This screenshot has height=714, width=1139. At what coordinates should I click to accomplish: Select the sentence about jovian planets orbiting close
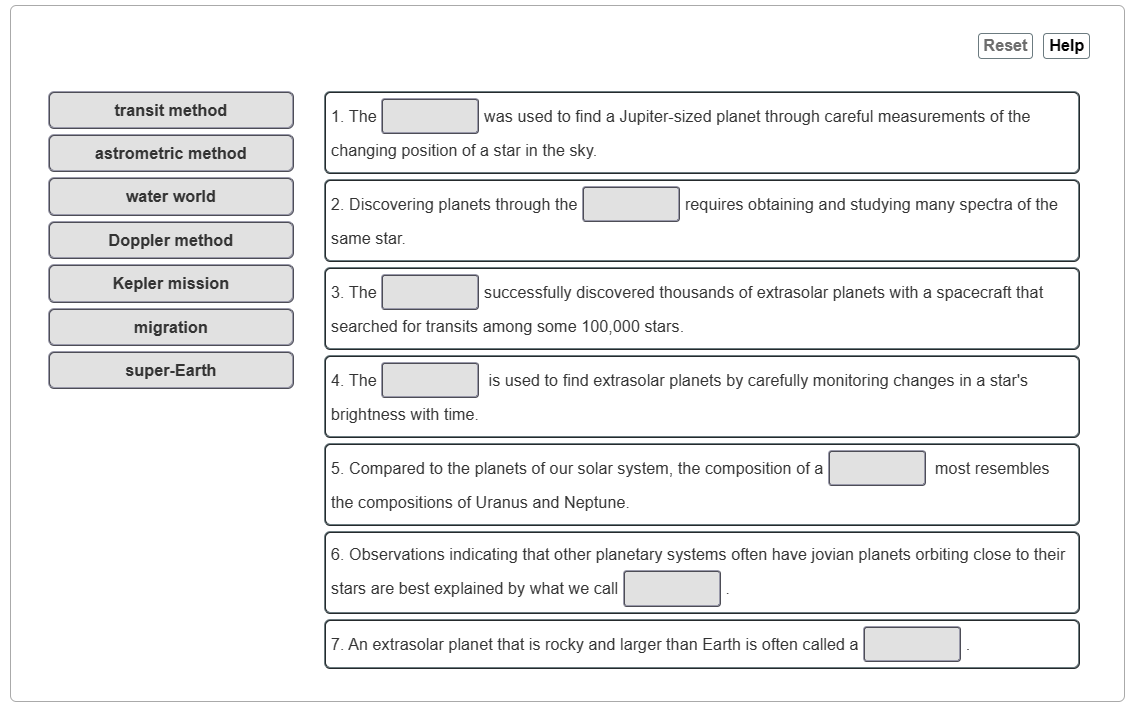tap(702, 572)
